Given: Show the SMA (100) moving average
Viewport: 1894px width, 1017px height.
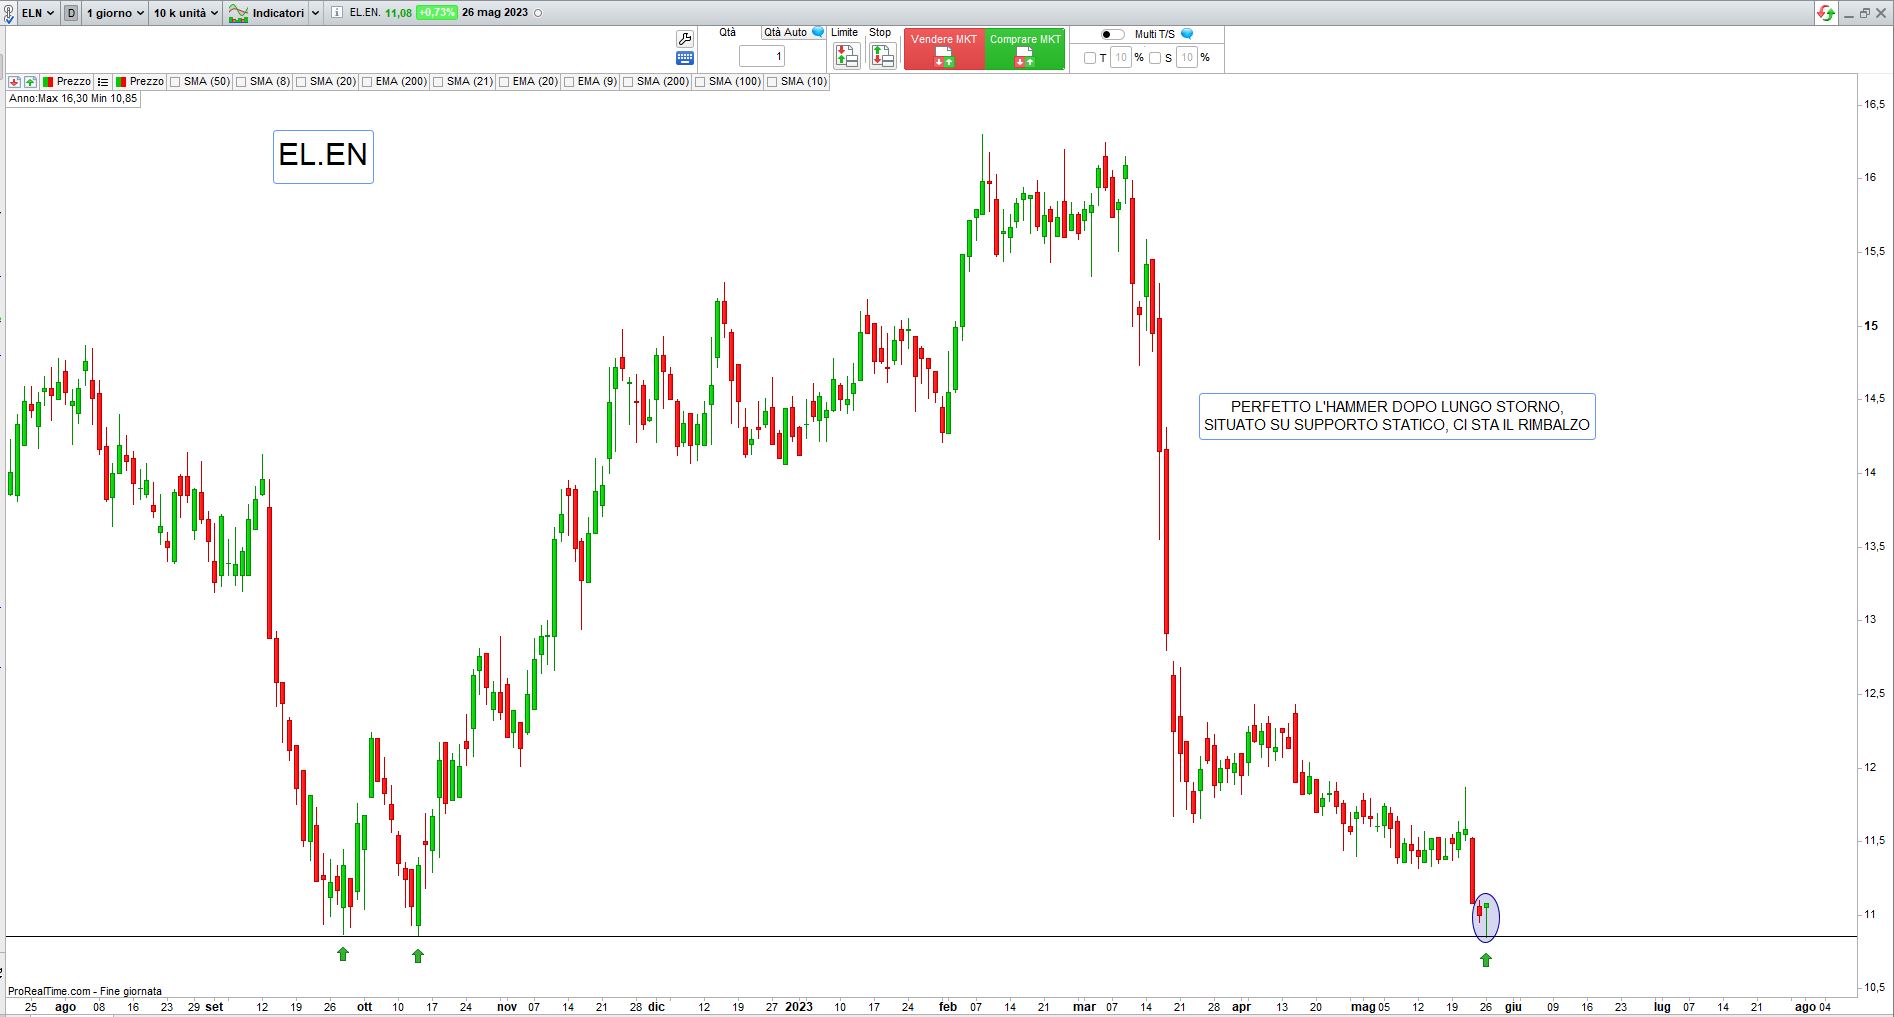Looking at the screenshot, I should (700, 82).
